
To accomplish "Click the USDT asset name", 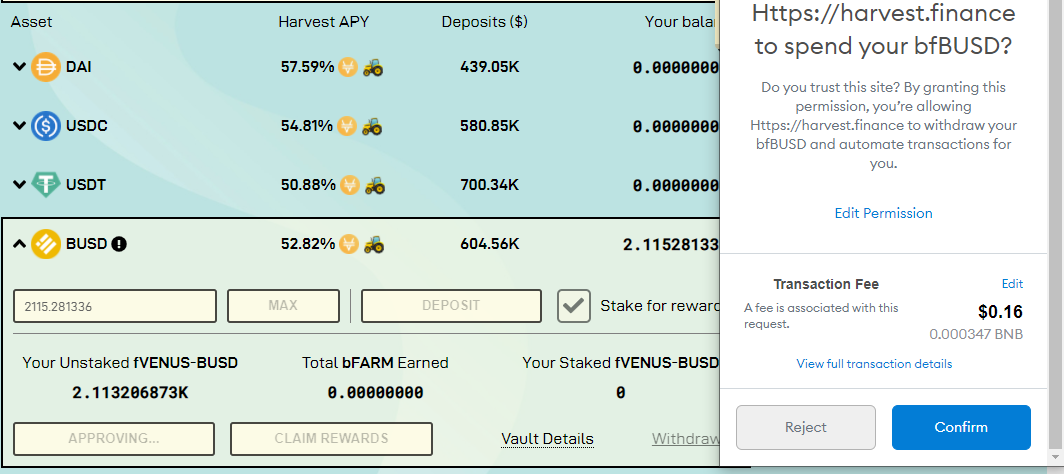I will [x=86, y=184].
